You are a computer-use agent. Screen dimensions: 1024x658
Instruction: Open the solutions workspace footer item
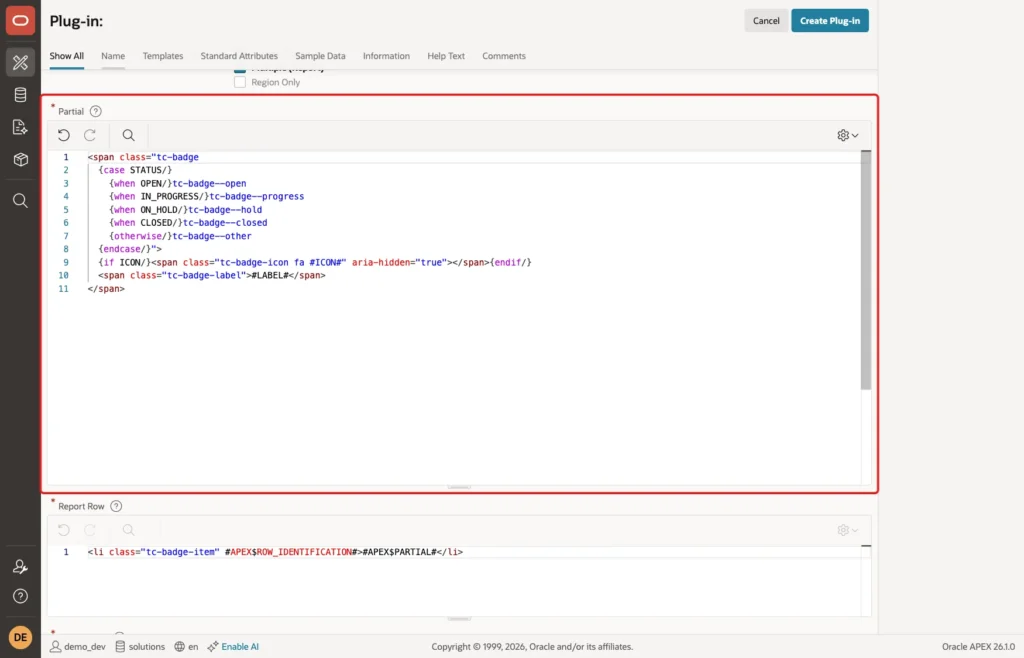(140, 646)
